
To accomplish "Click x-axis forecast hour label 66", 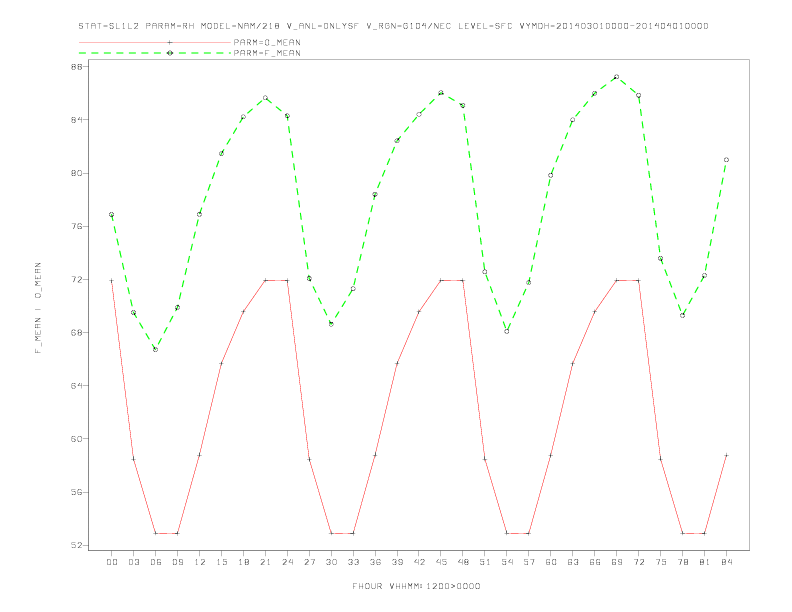I will [x=595, y=562].
